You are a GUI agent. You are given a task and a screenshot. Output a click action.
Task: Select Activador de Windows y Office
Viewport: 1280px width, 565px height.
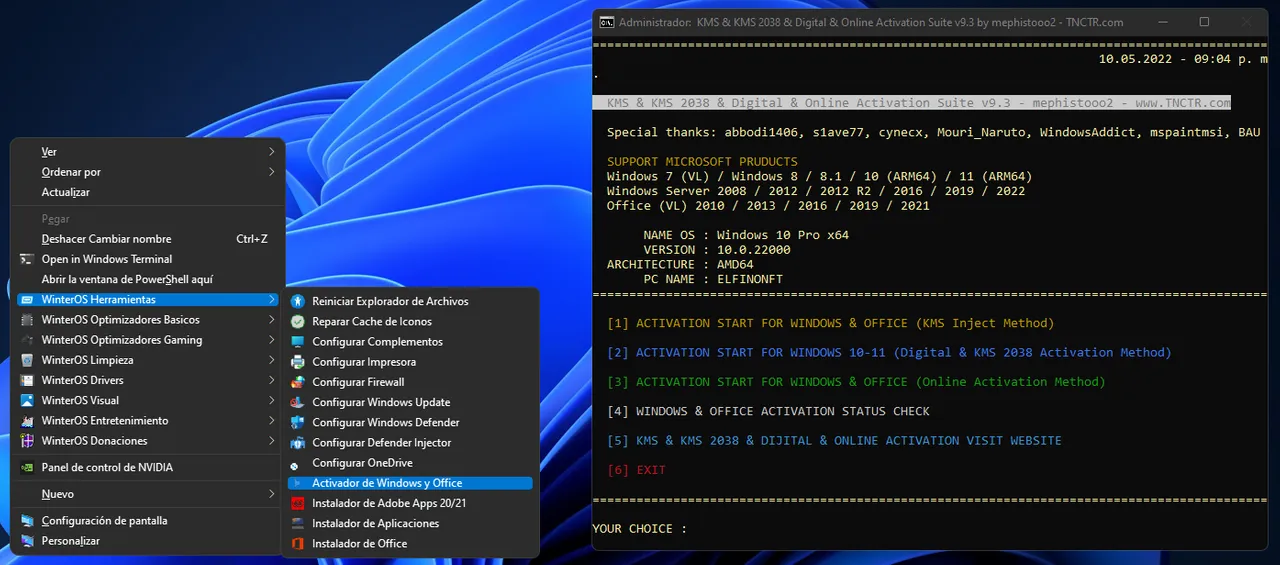387,483
